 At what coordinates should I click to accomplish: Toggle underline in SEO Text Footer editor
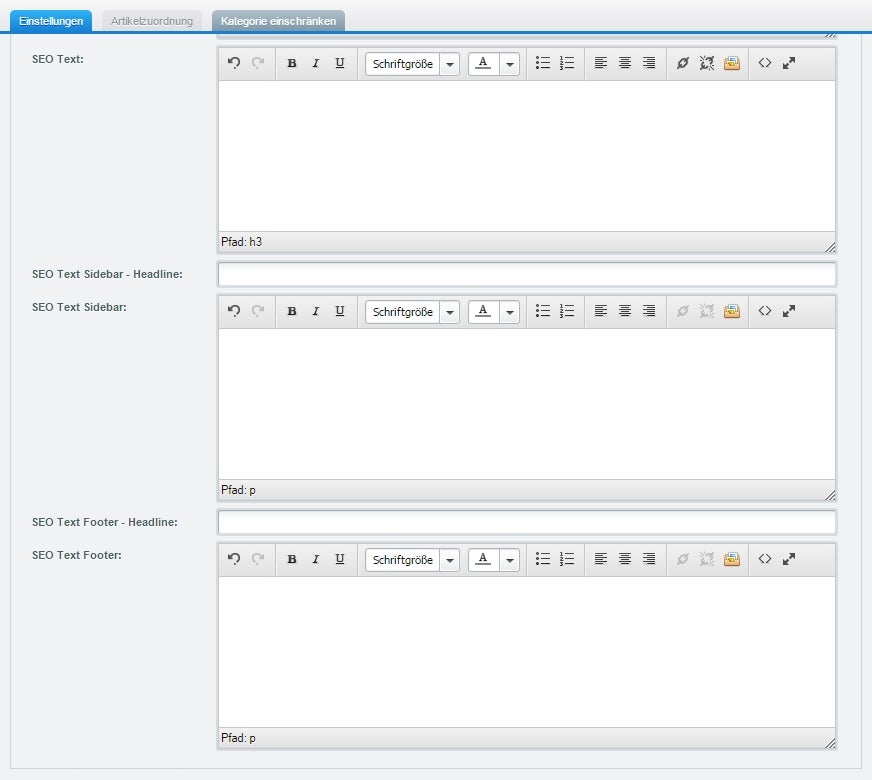[340, 559]
